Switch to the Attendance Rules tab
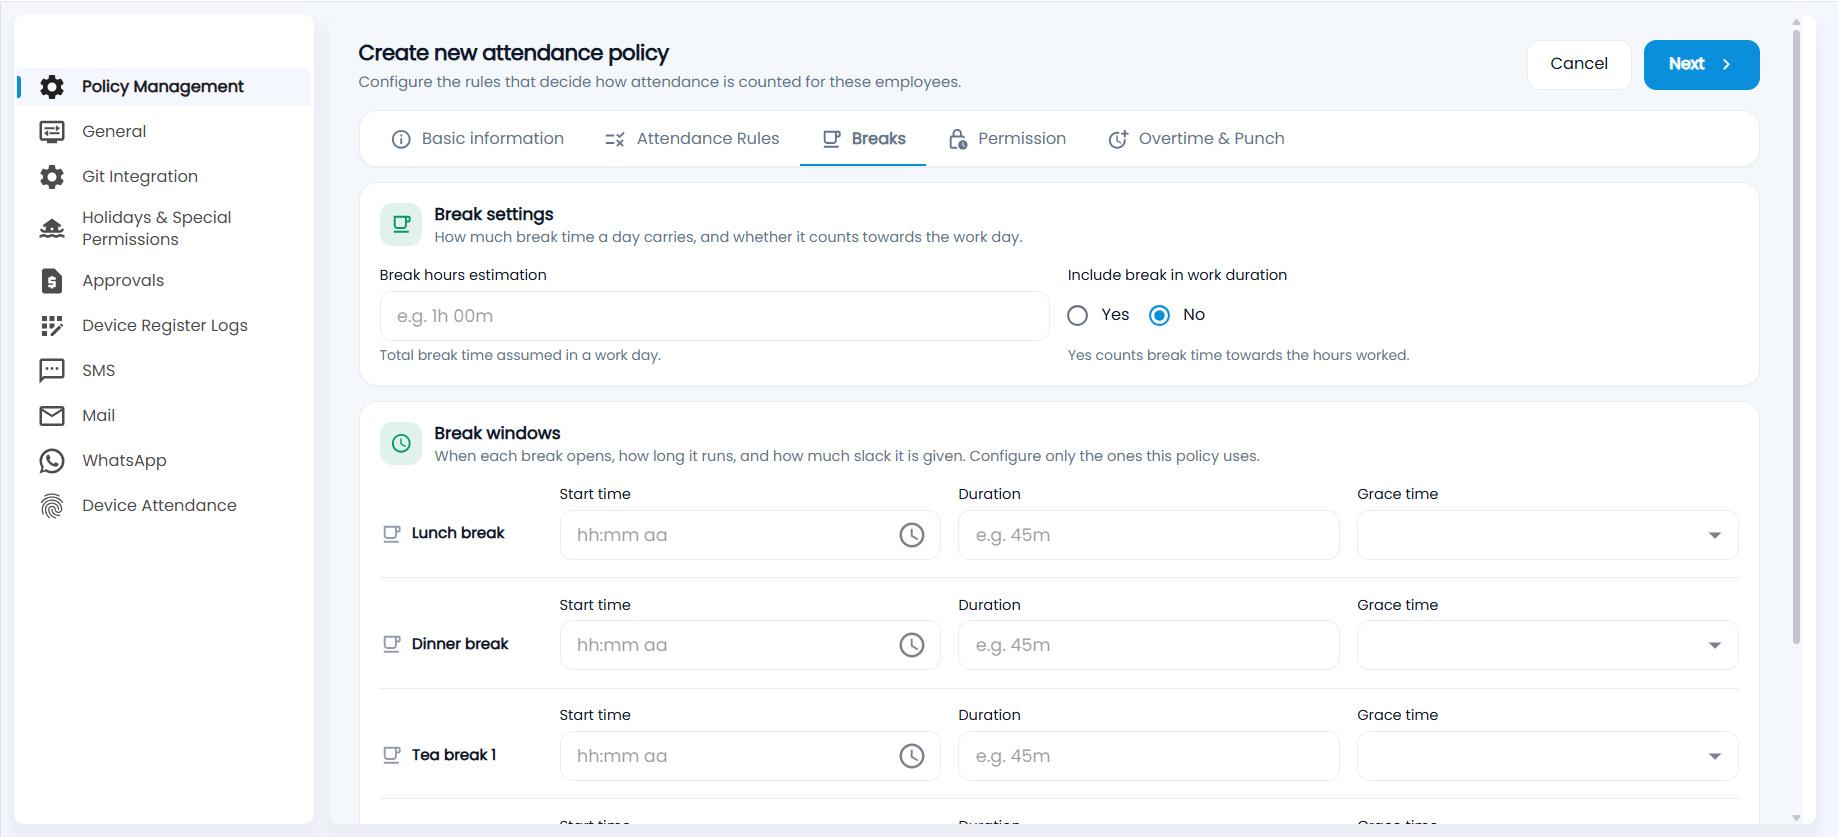 [x=692, y=139]
